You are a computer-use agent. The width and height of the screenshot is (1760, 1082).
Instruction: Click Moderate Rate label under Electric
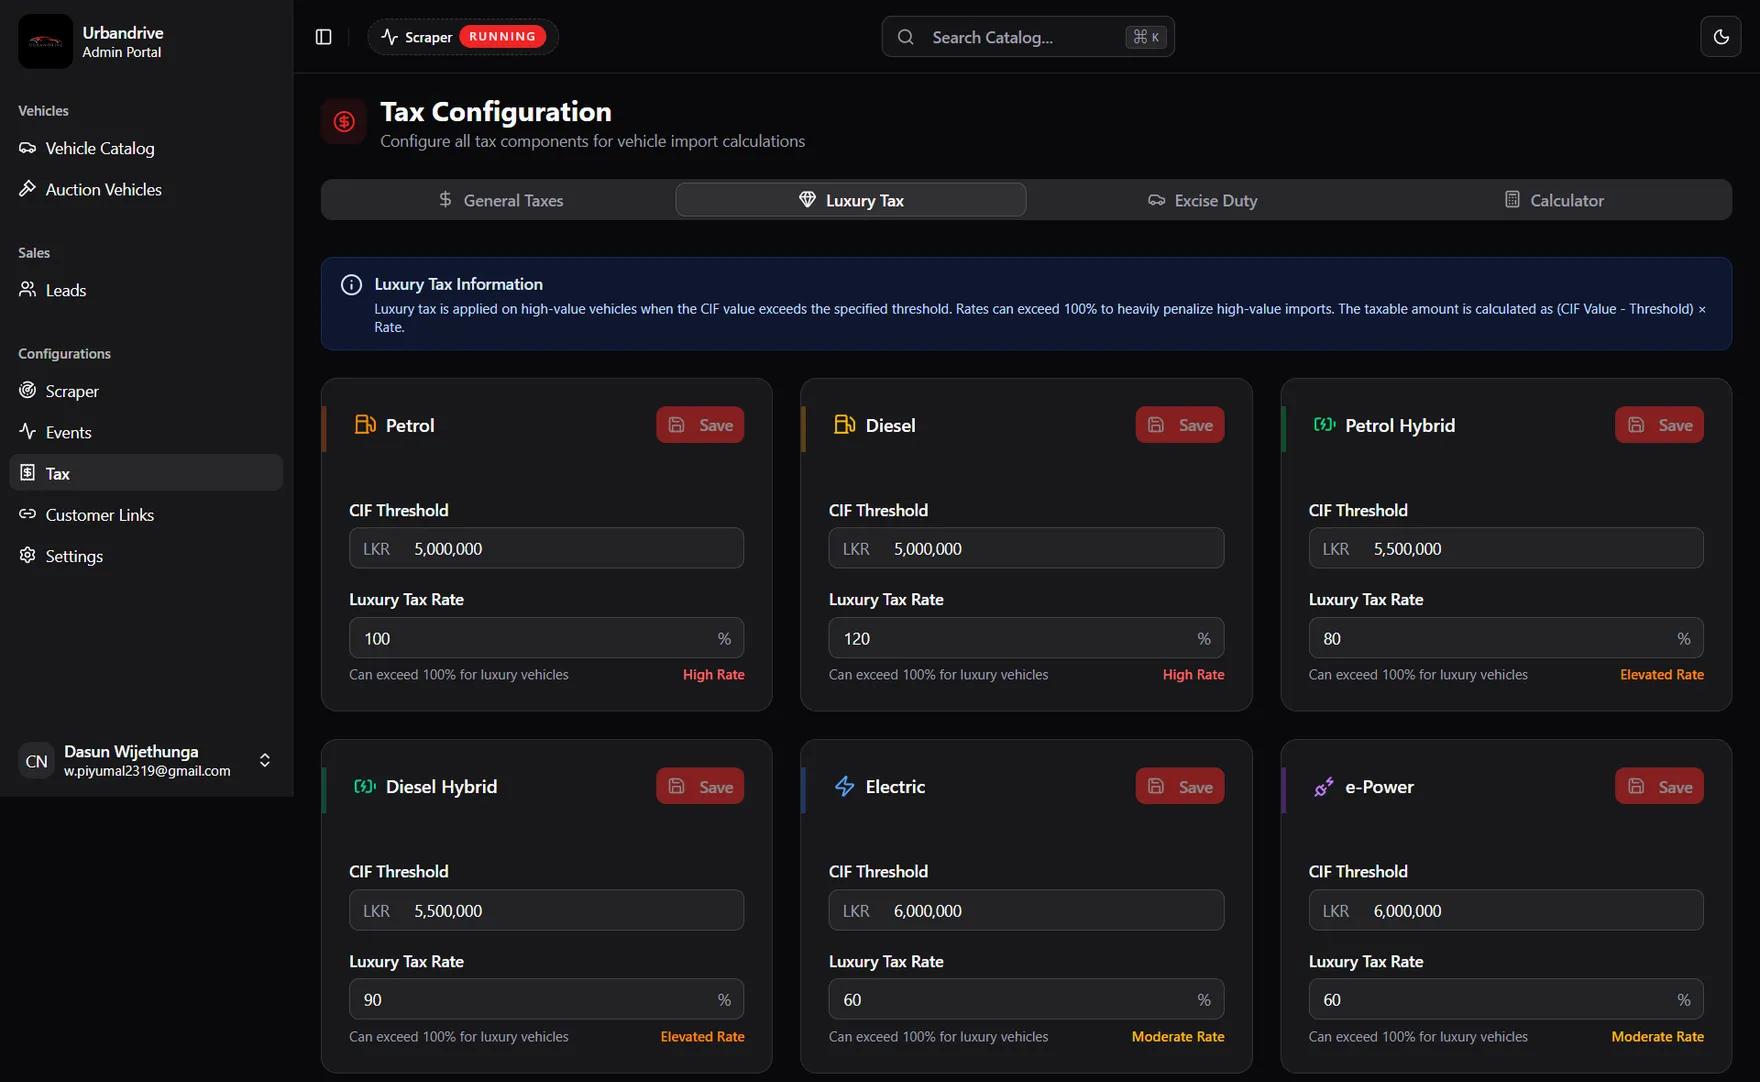point(1177,1037)
